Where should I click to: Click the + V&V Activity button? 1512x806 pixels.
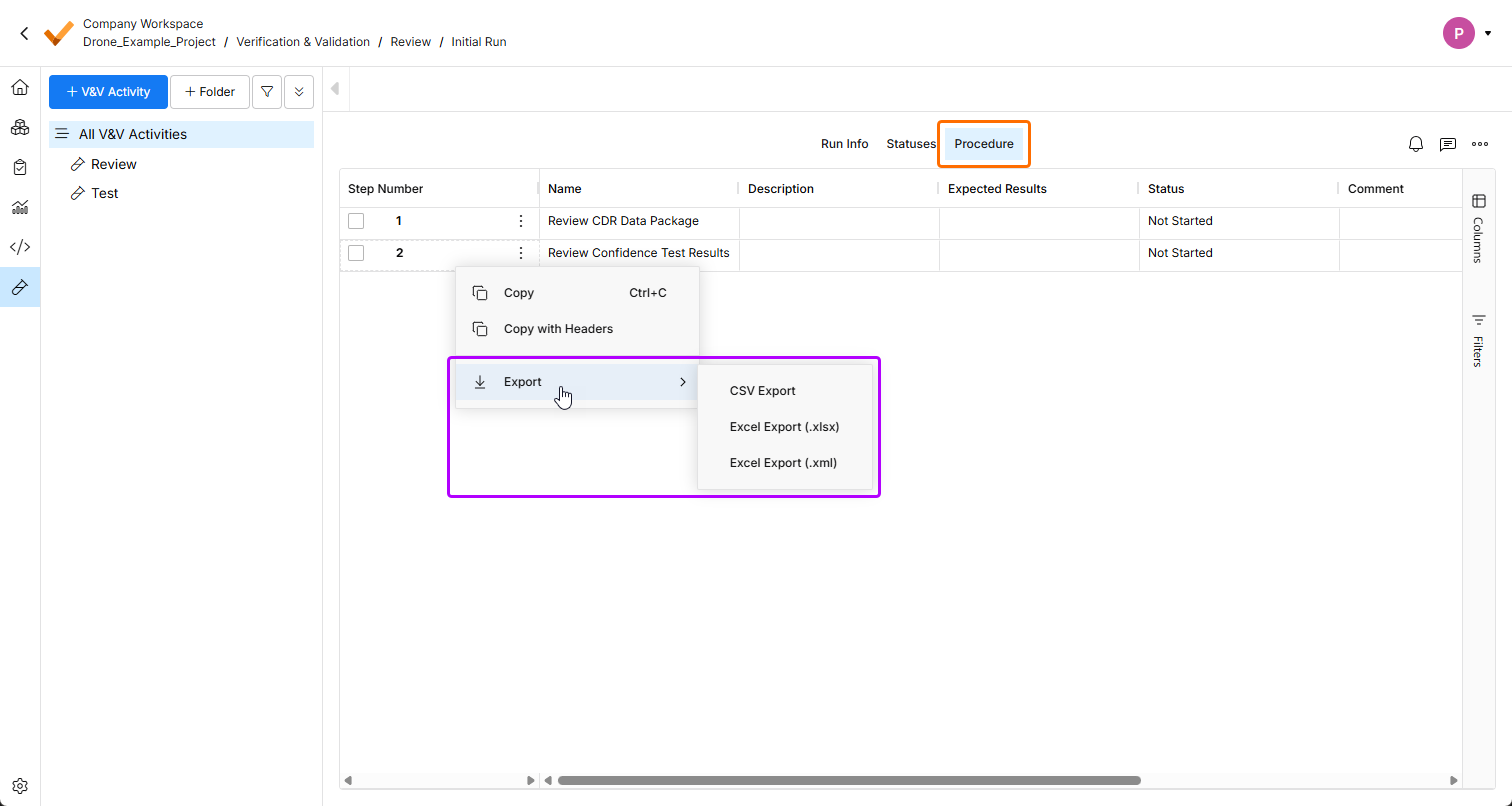(108, 92)
